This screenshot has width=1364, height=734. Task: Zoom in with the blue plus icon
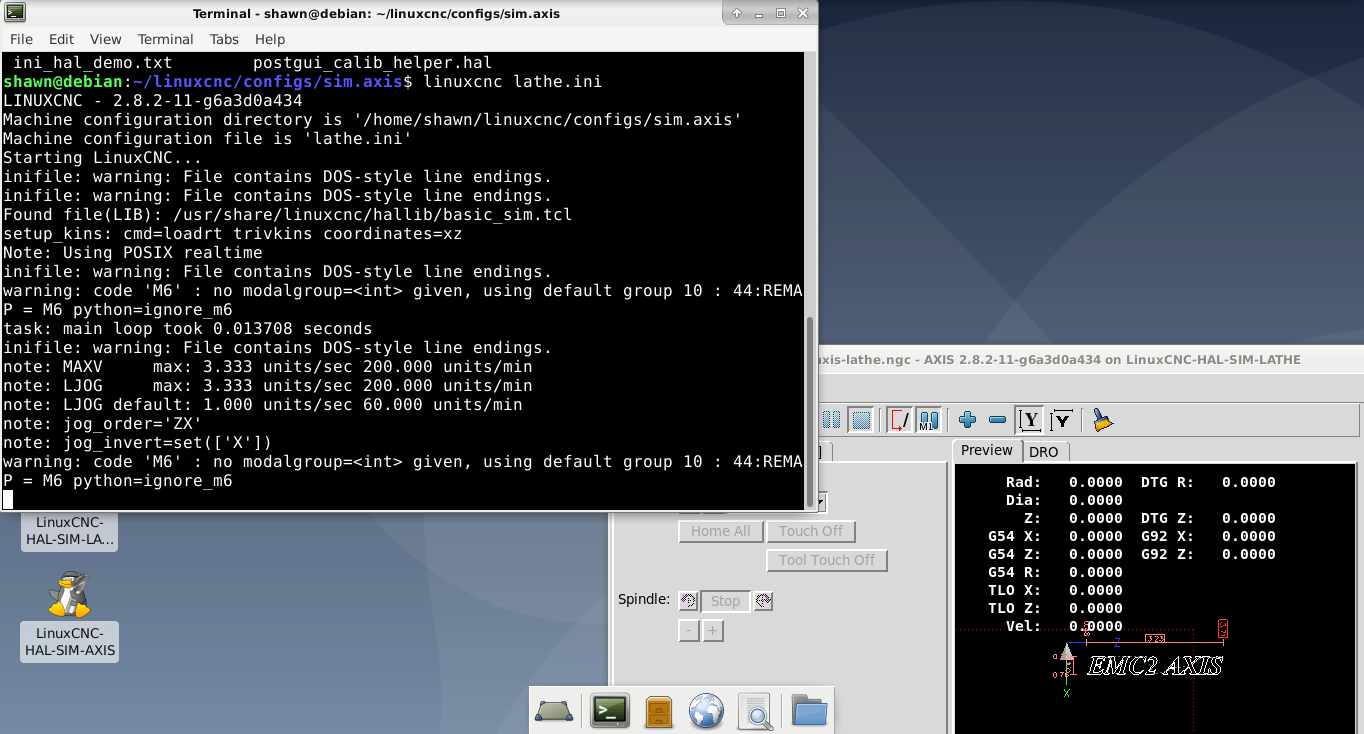coord(967,420)
